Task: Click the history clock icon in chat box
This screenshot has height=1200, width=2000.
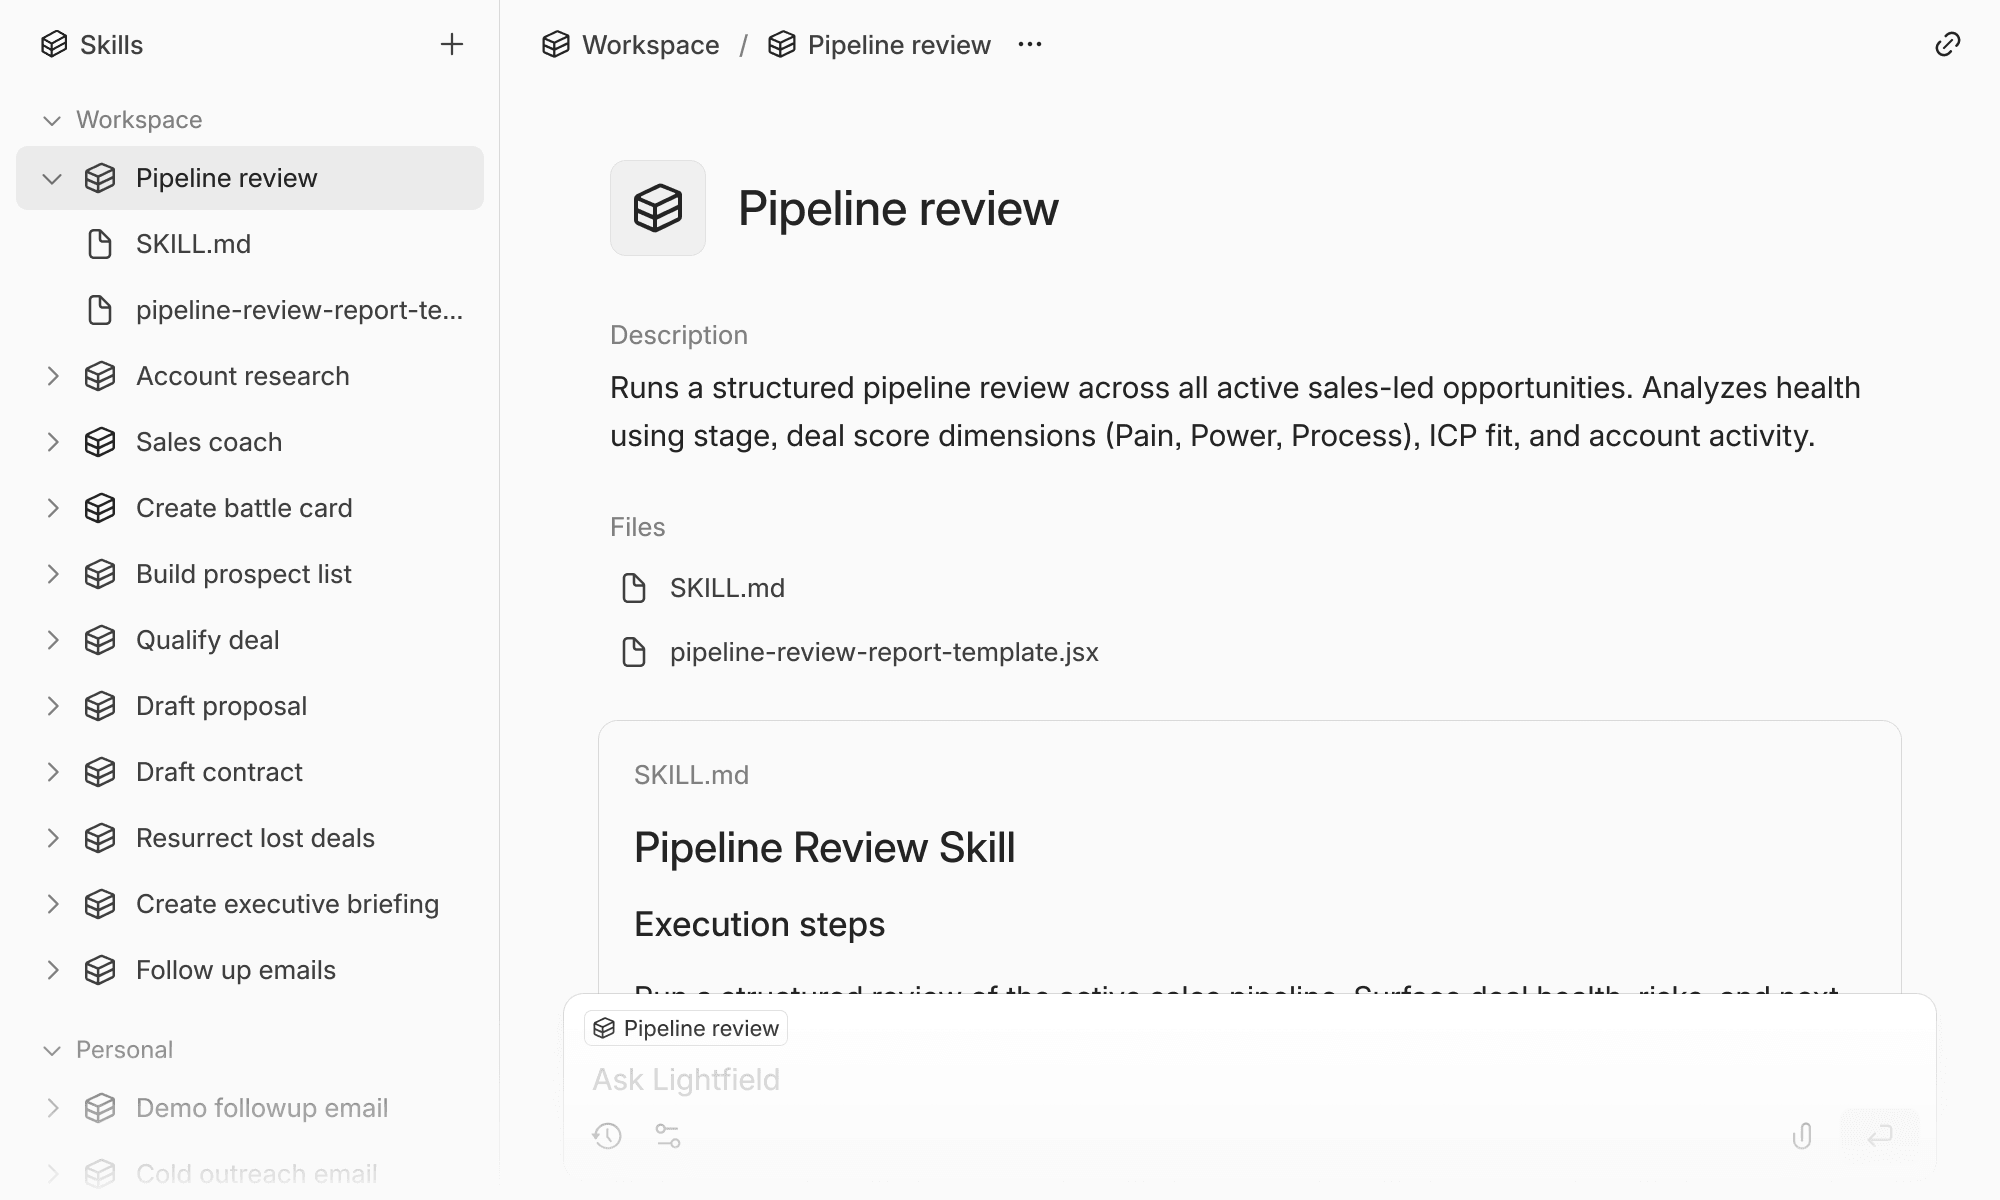Action: click(x=607, y=1136)
